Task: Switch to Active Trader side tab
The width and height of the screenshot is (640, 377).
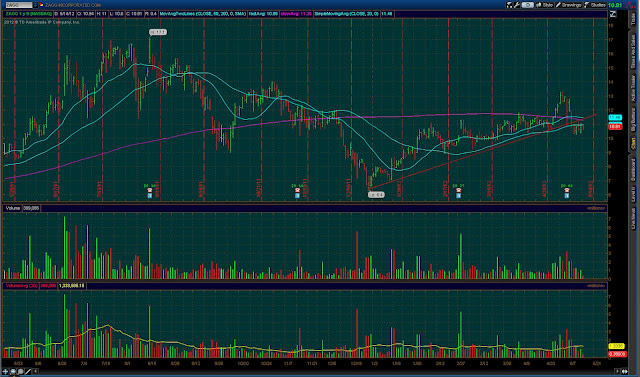Action: (x=633, y=88)
